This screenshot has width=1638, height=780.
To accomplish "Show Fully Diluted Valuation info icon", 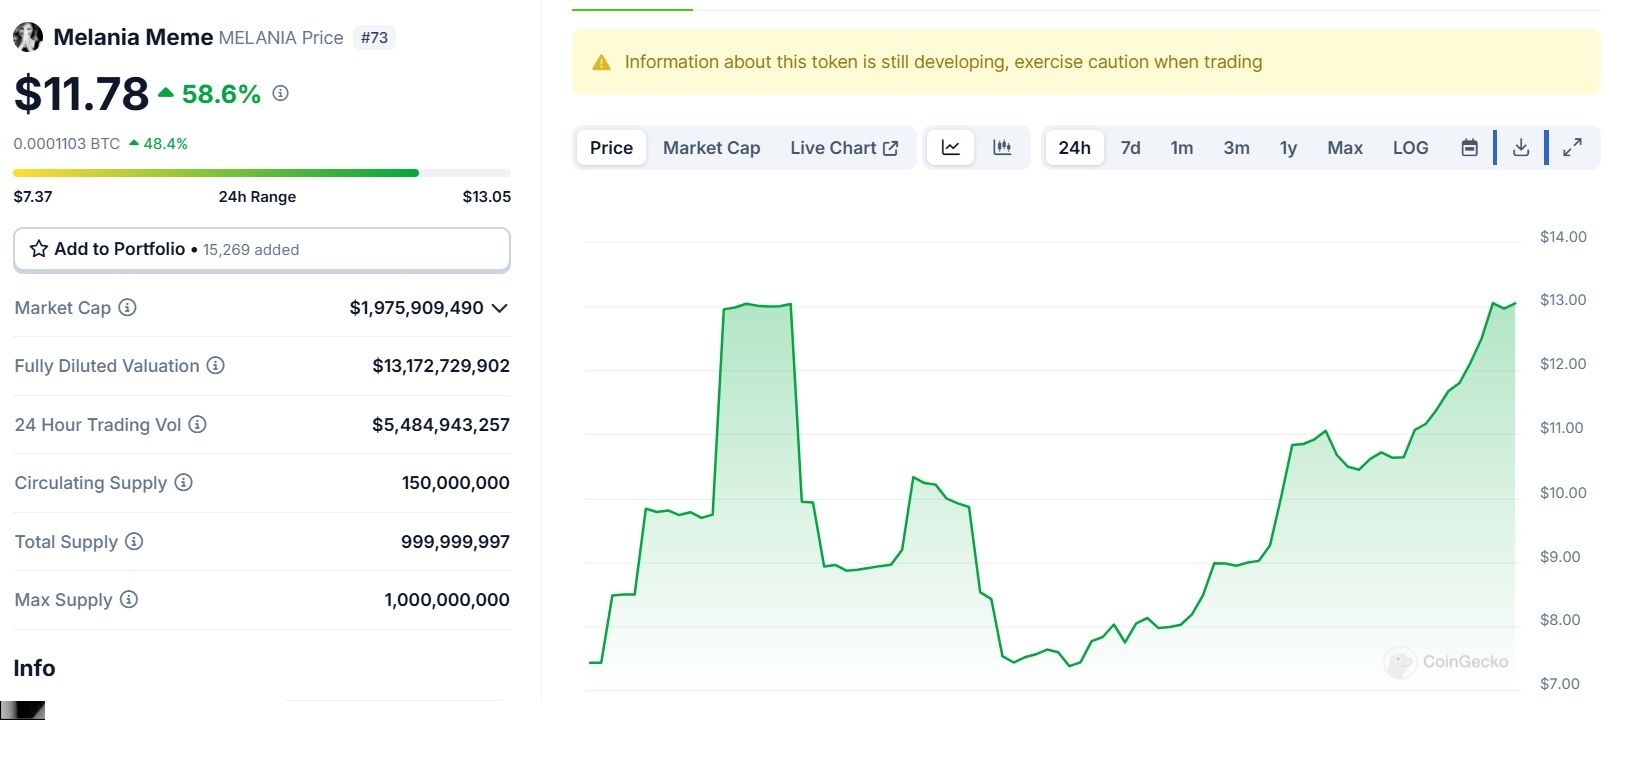I will (215, 365).
